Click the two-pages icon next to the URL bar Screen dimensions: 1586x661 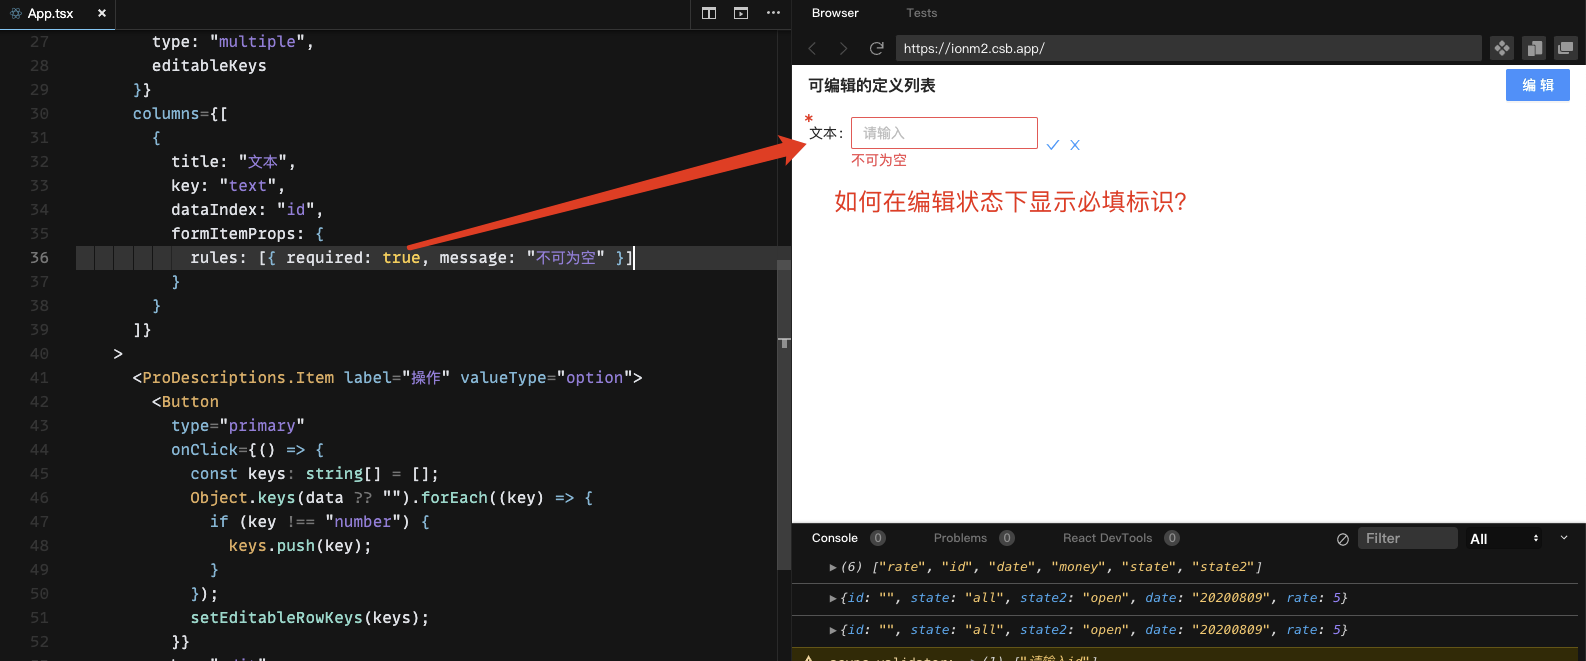coord(1534,48)
